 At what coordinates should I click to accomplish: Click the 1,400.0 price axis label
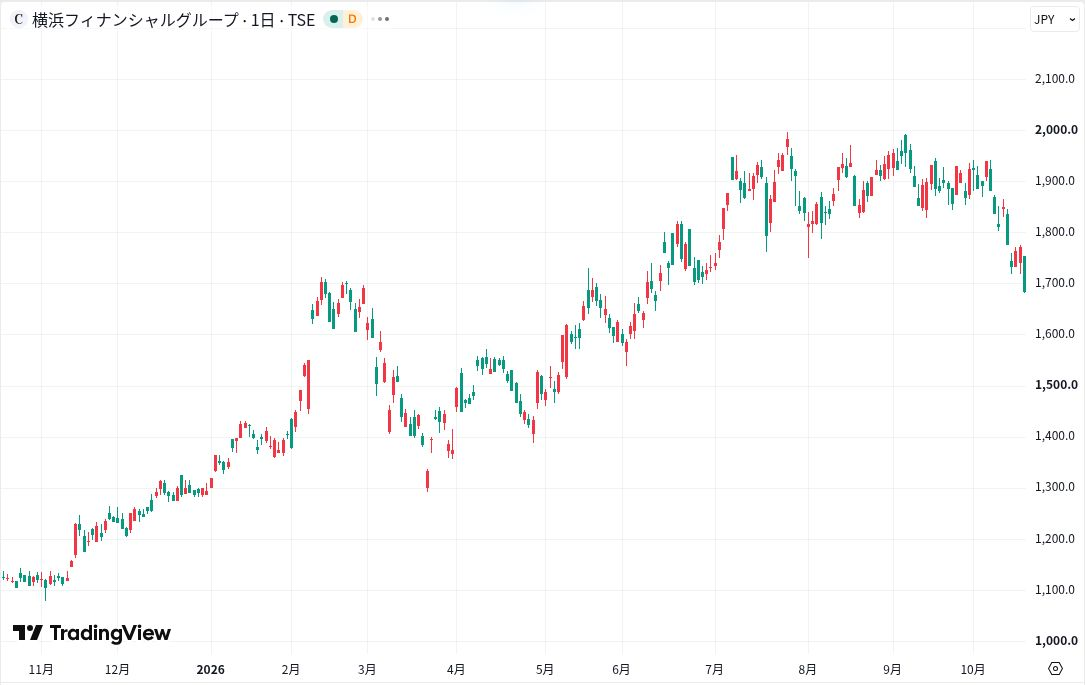click(x=1055, y=436)
